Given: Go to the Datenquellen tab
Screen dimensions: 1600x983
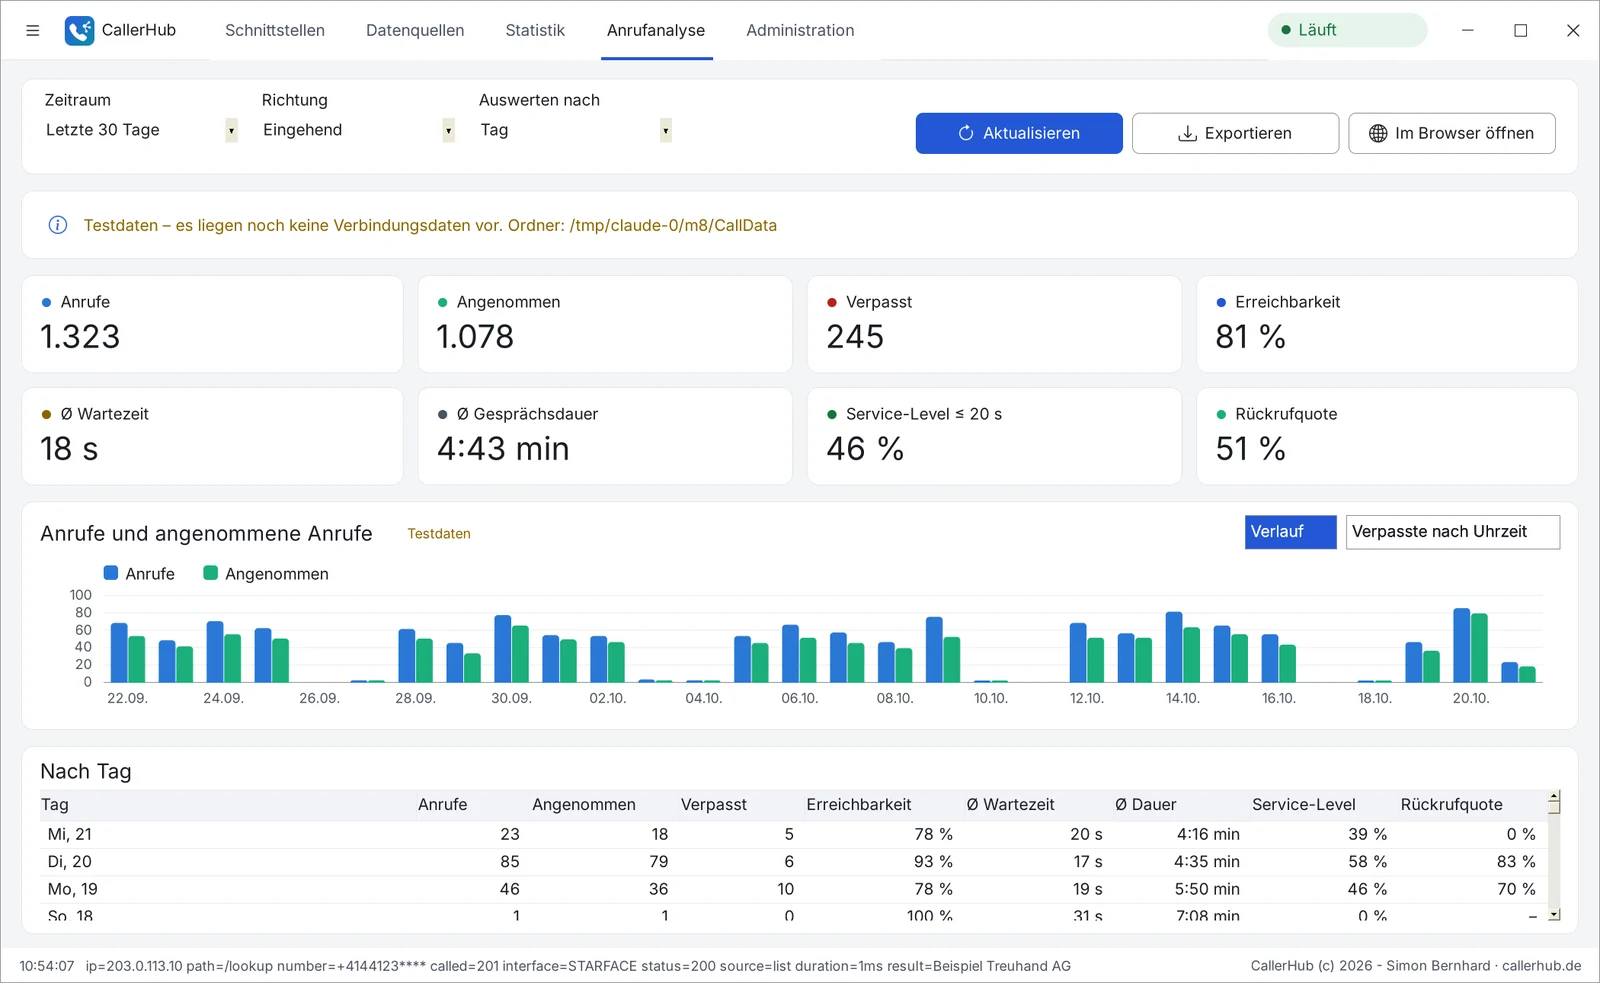Looking at the screenshot, I should 415,30.
